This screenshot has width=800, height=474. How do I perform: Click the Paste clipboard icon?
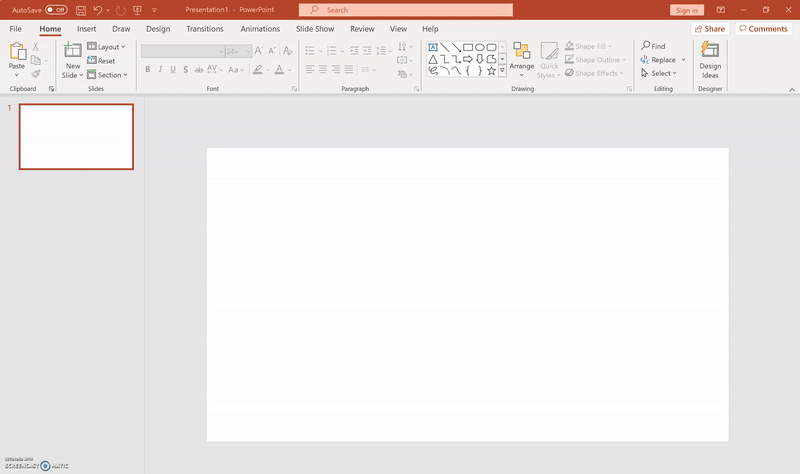click(x=17, y=52)
